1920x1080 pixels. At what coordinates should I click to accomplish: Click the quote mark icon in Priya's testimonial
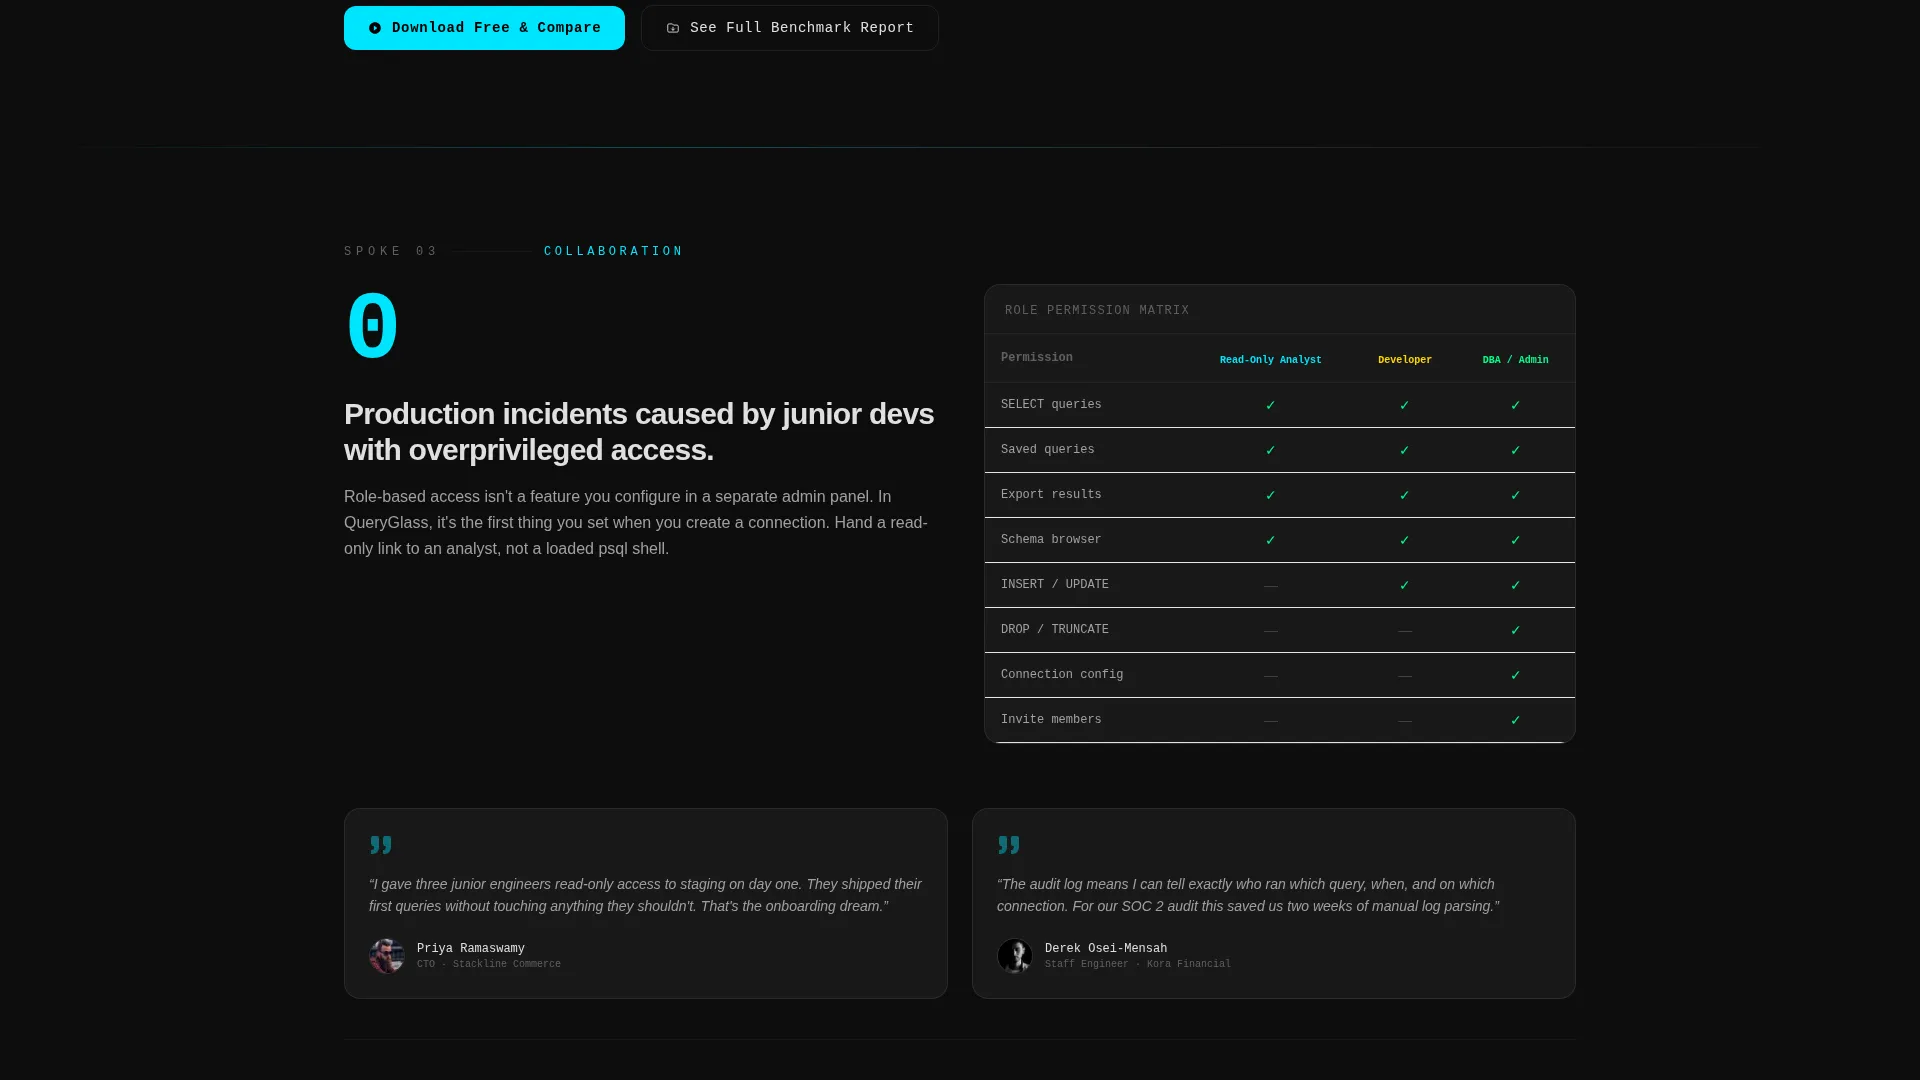(381, 845)
